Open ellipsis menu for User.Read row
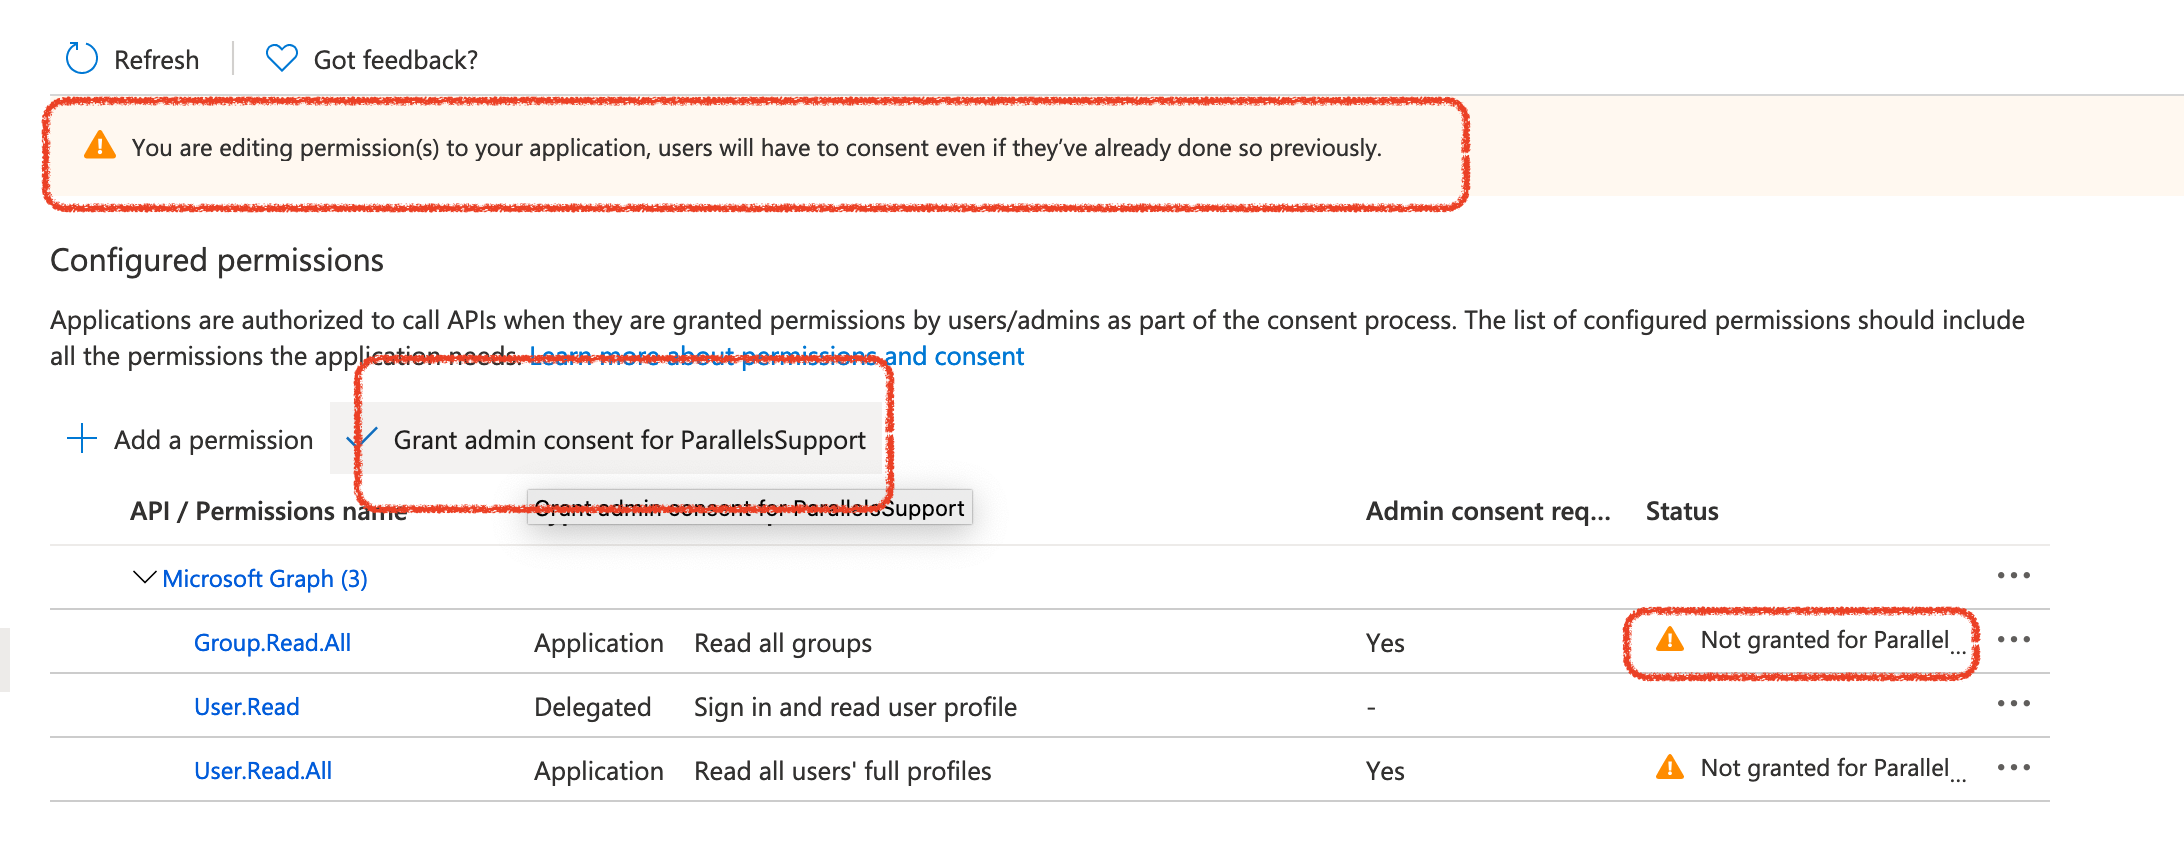 pyautogui.click(x=2013, y=704)
